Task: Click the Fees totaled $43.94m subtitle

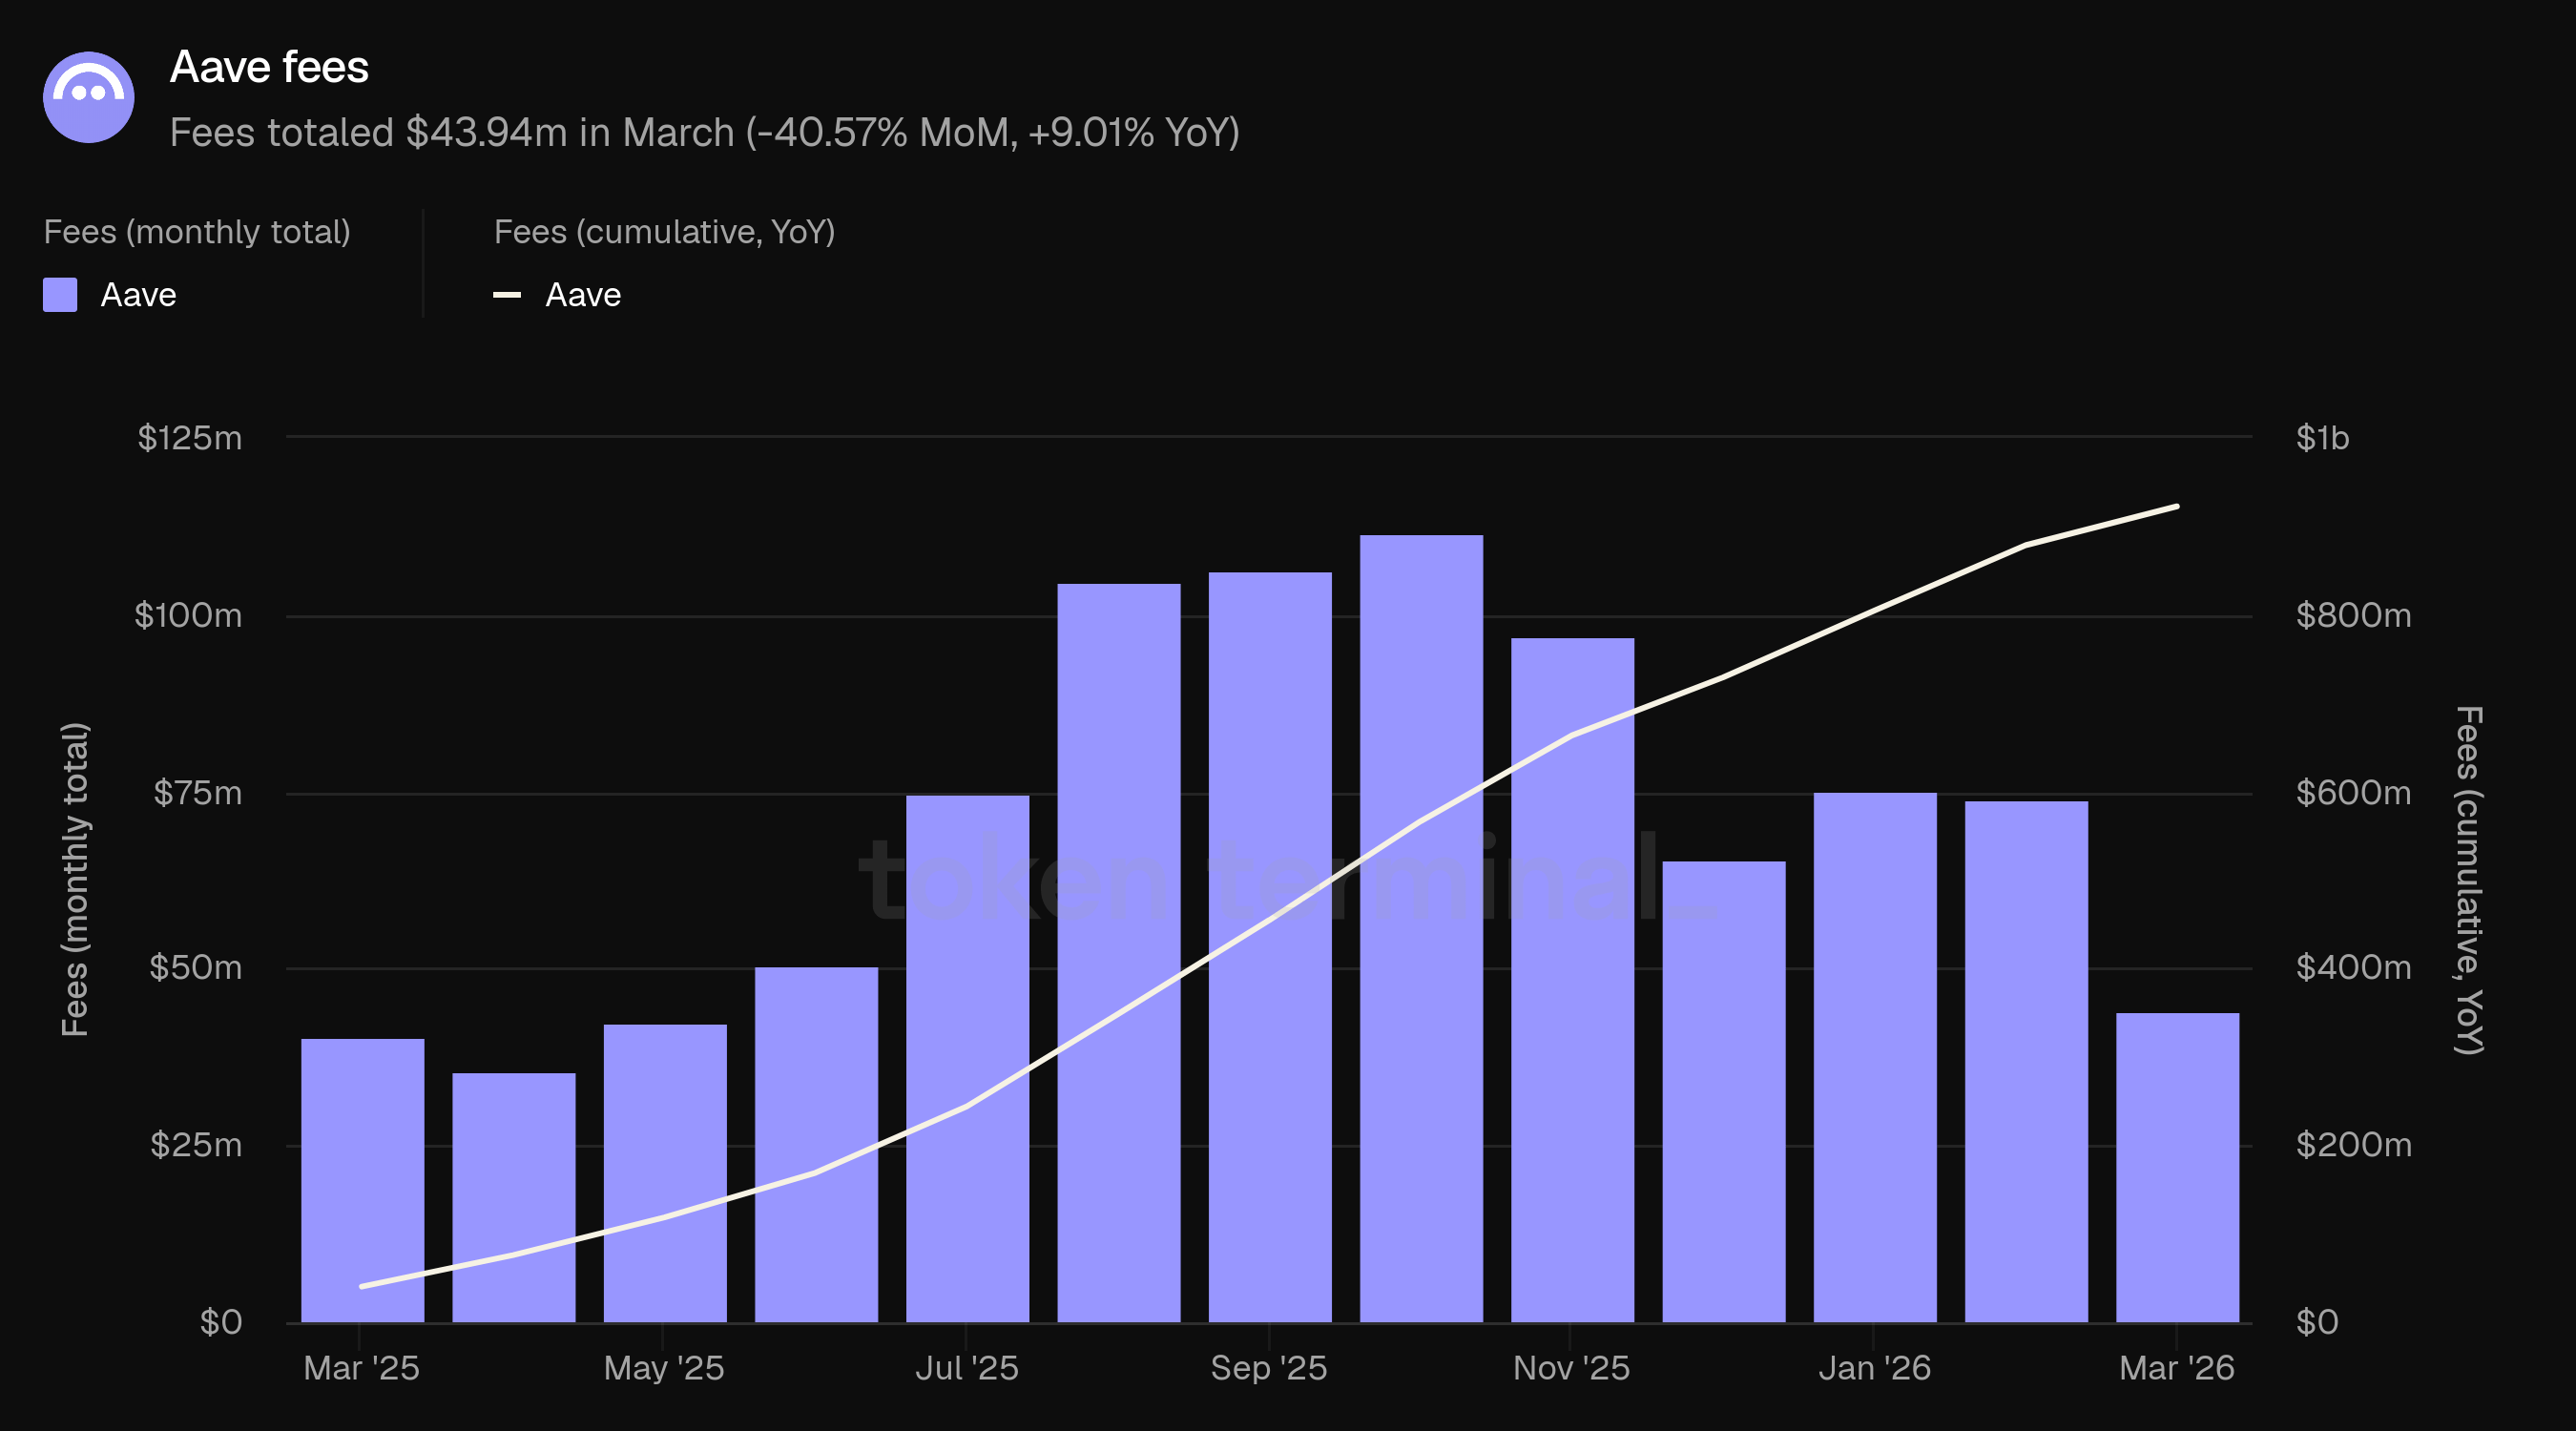Action: pos(704,133)
